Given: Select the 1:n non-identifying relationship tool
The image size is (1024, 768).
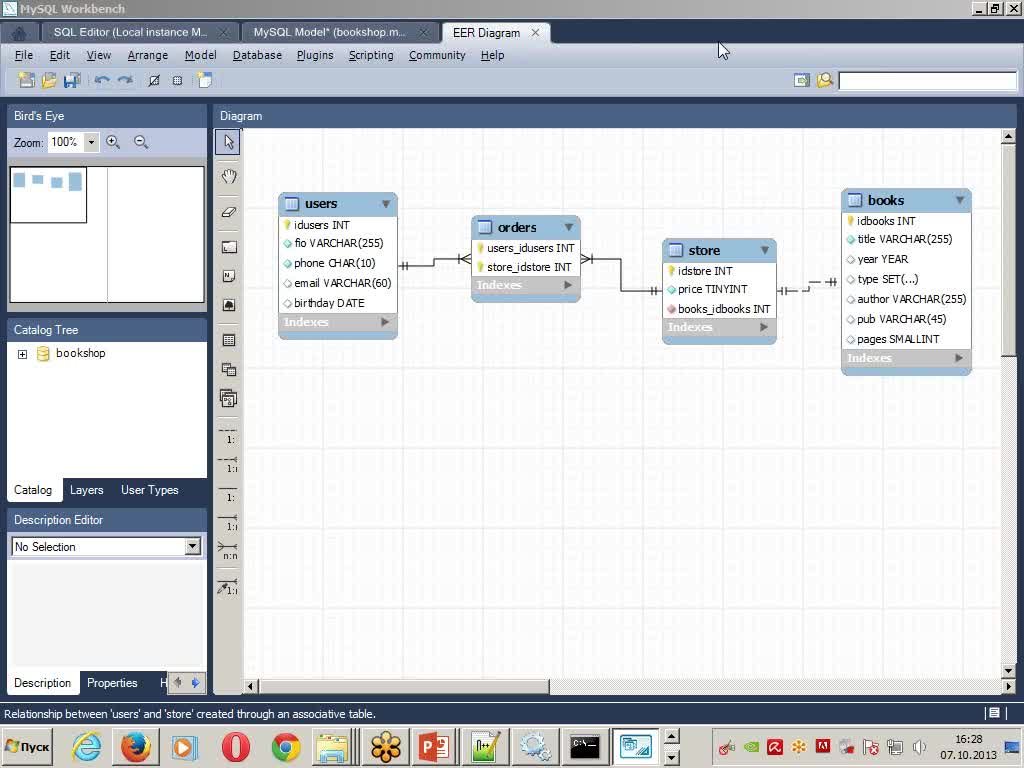Looking at the screenshot, I should tap(228, 464).
